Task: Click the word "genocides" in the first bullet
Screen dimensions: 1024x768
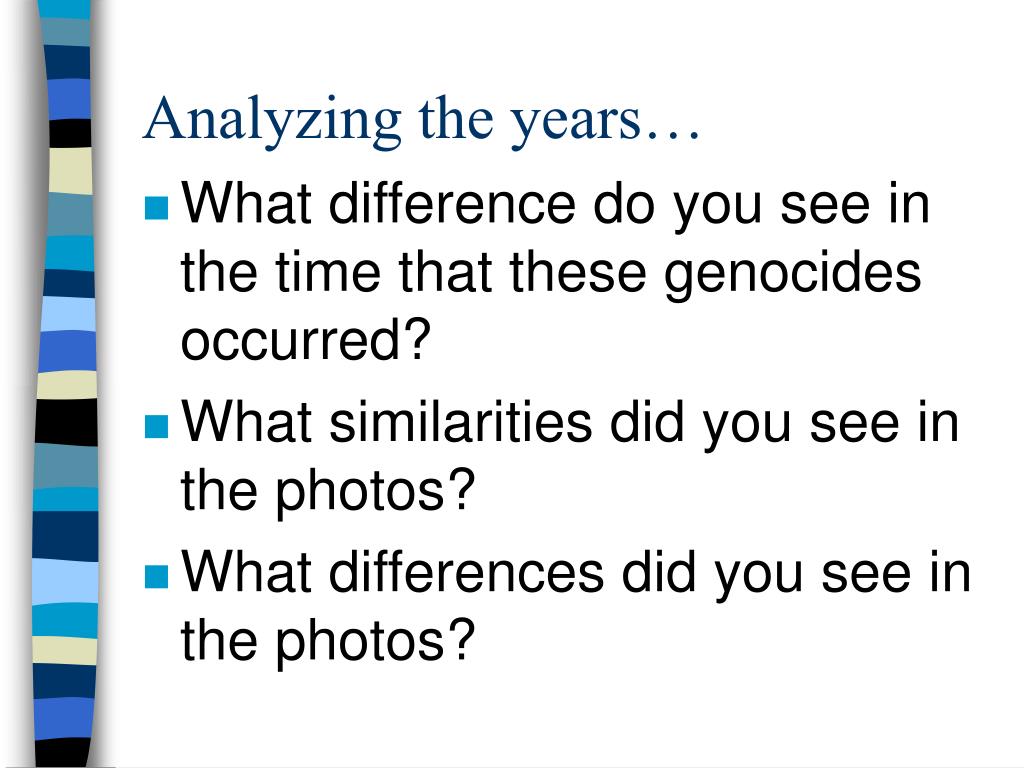Action: click(792, 274)
